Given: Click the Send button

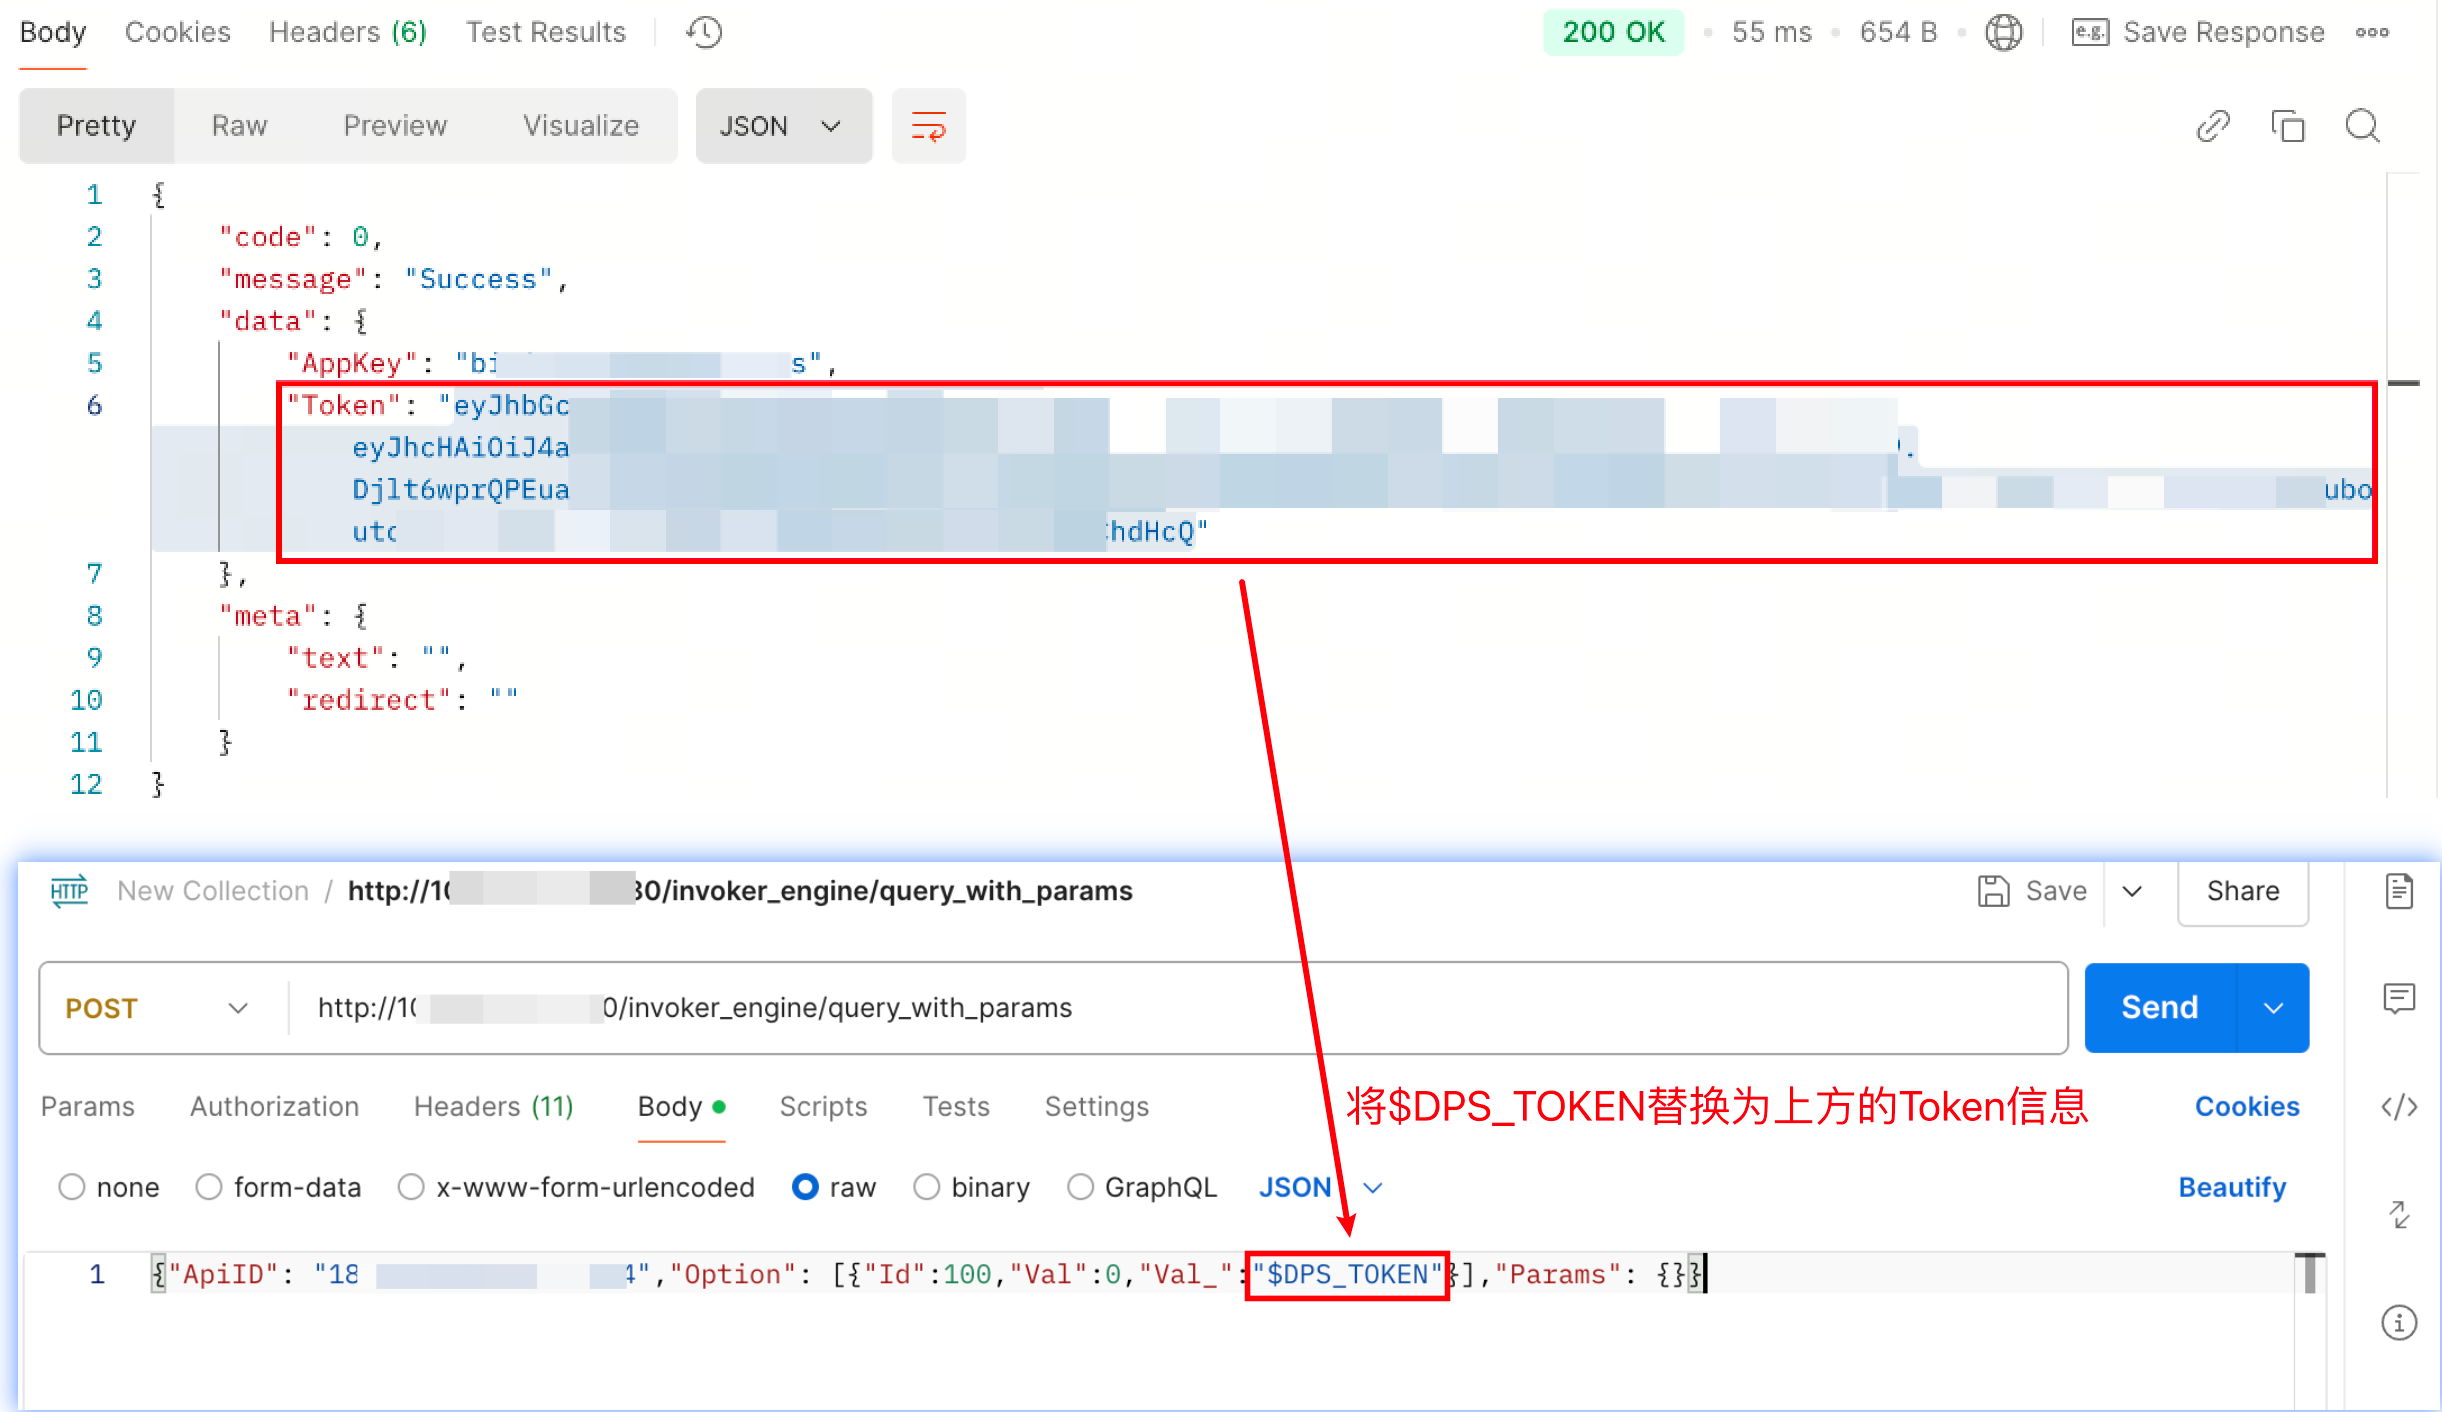Looking at the screenshot, I should (x=2160, y=1008).
